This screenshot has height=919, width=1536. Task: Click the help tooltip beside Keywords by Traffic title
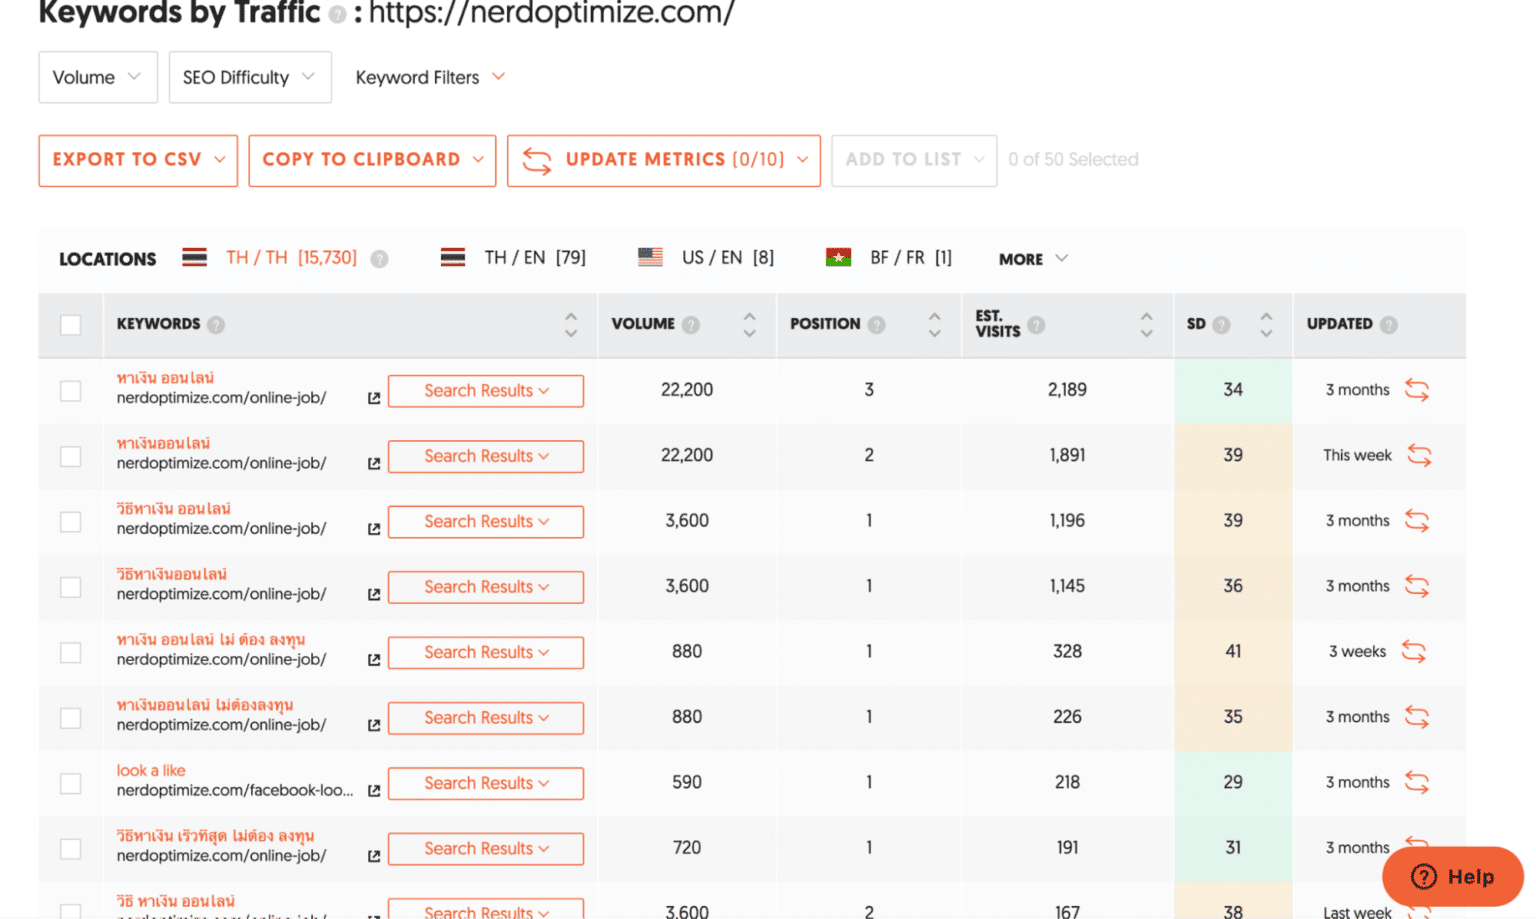coord(338,14)
